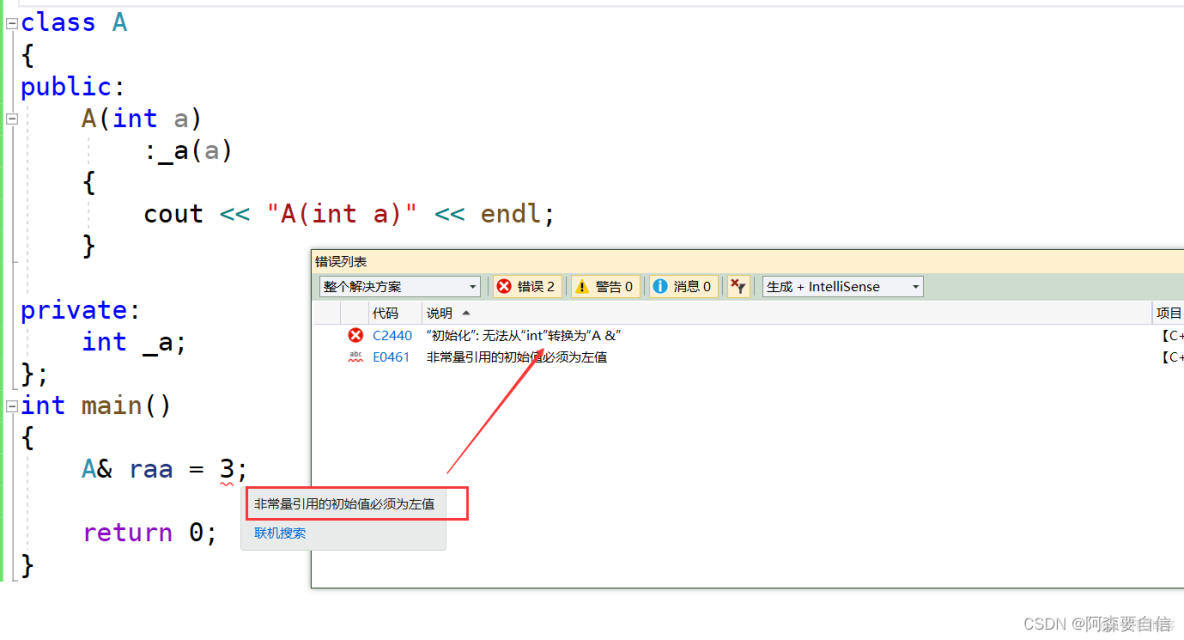
Task: Click the cout statement line
Action: tap(349, 214)
